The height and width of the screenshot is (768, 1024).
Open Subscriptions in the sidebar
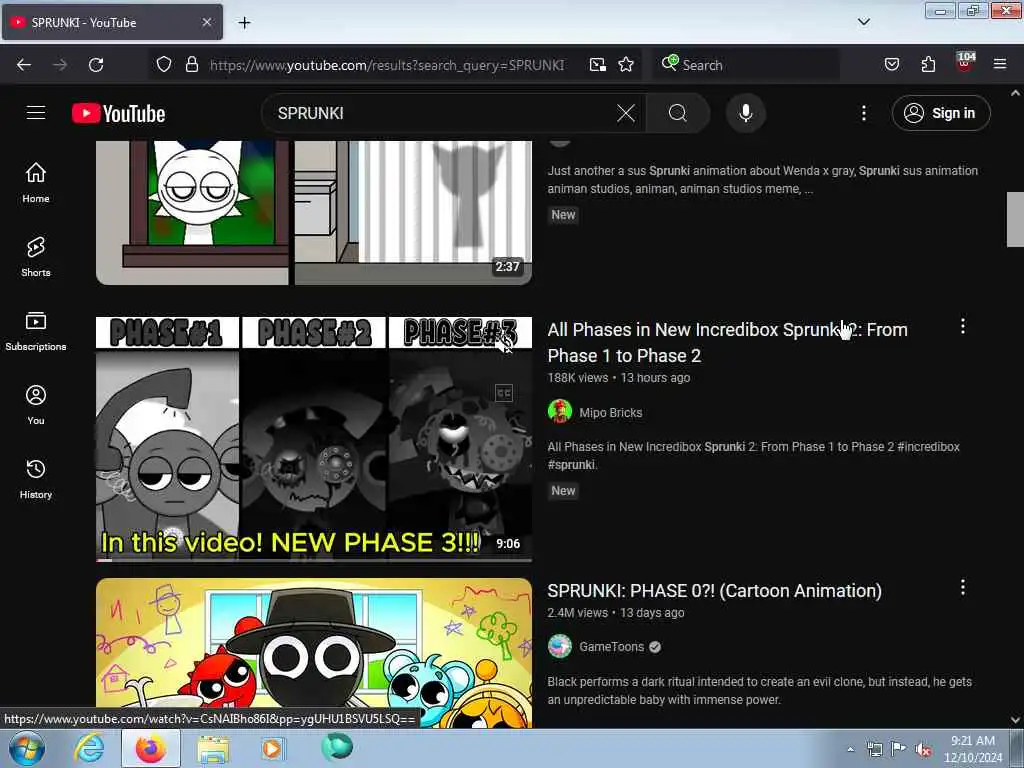tap(36, 330)
